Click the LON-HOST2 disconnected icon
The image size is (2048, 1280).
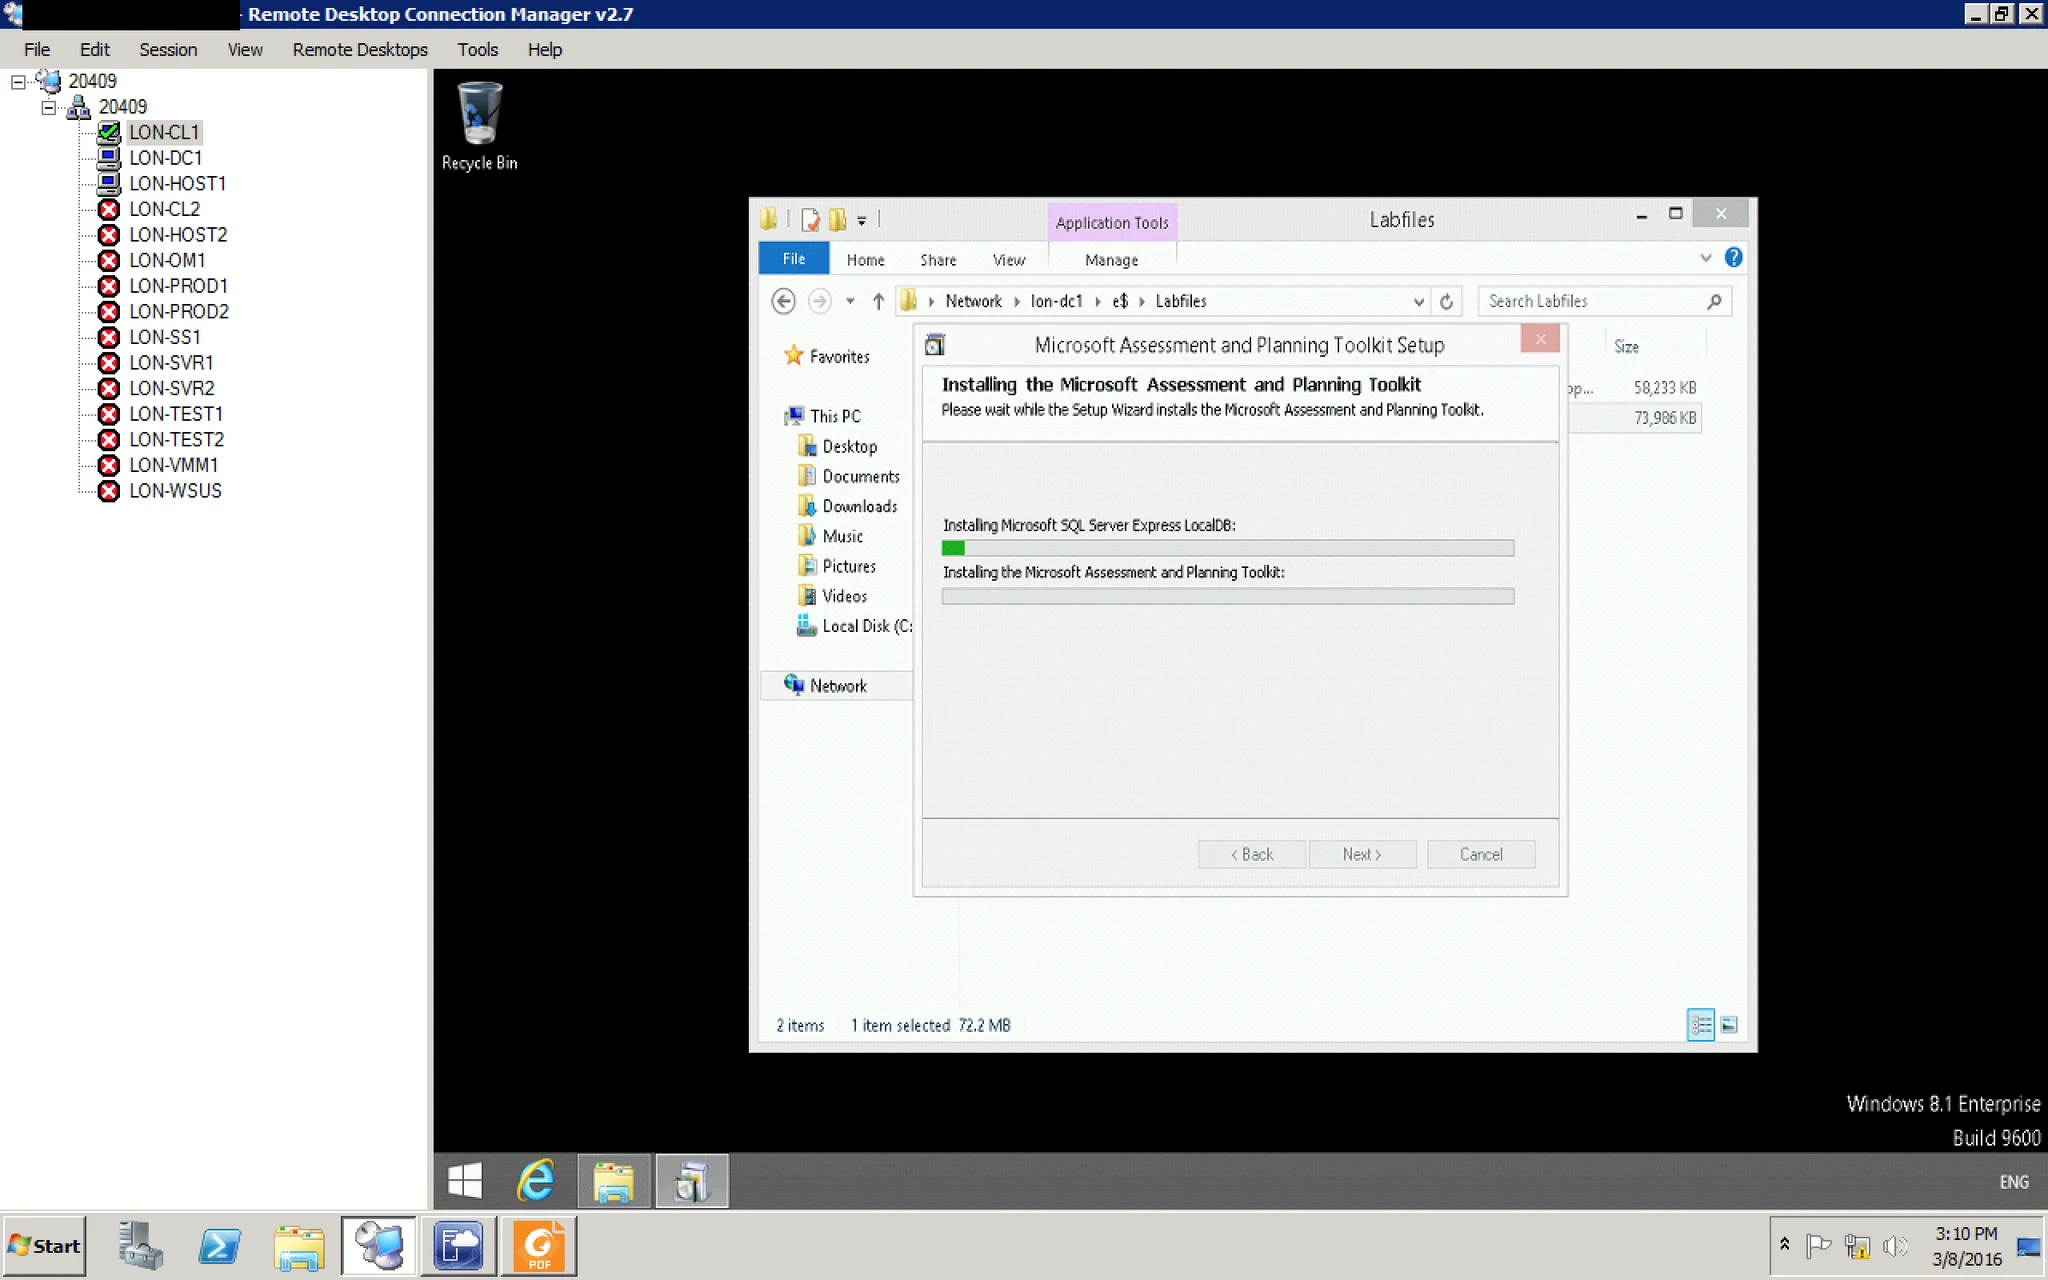109,235
